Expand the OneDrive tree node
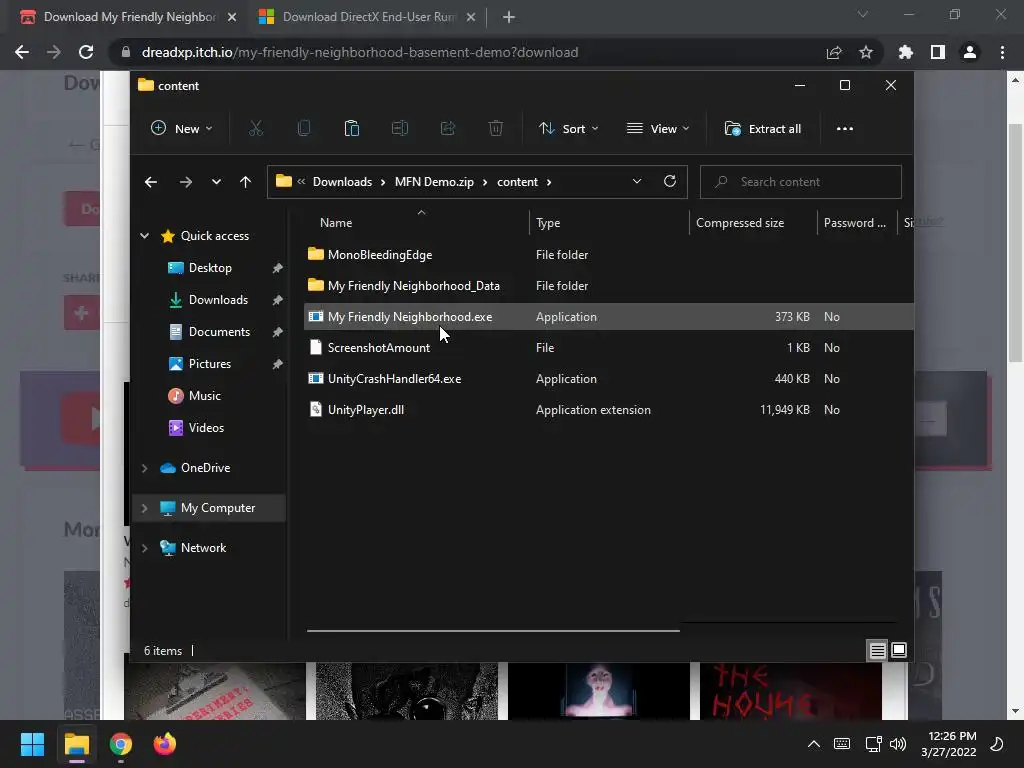Screen dimensions: 1024x768 pyautogui.click(x=144, y=468)
